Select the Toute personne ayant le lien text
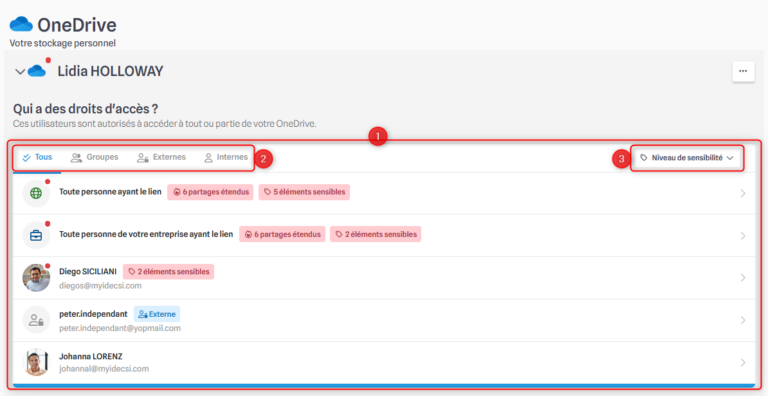Screen dimensions: 768x396 pos(110,192)
